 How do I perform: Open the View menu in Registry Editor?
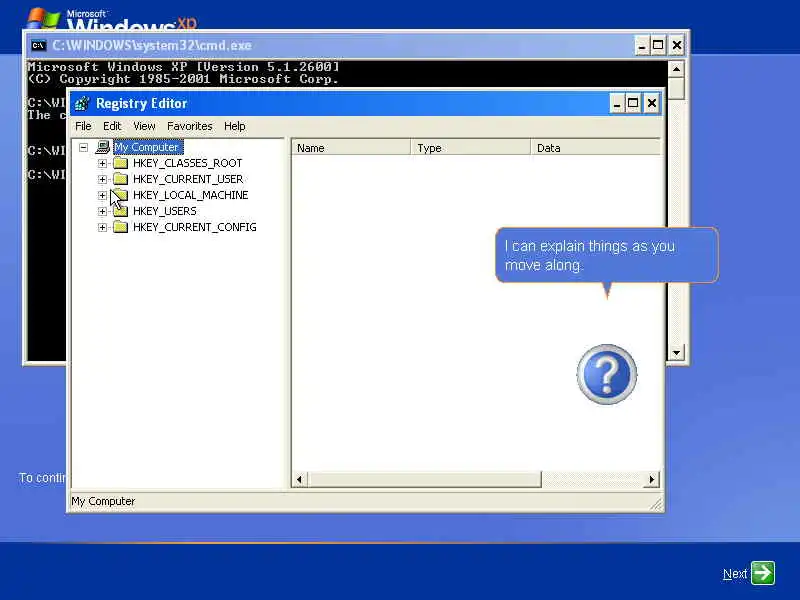144,126
